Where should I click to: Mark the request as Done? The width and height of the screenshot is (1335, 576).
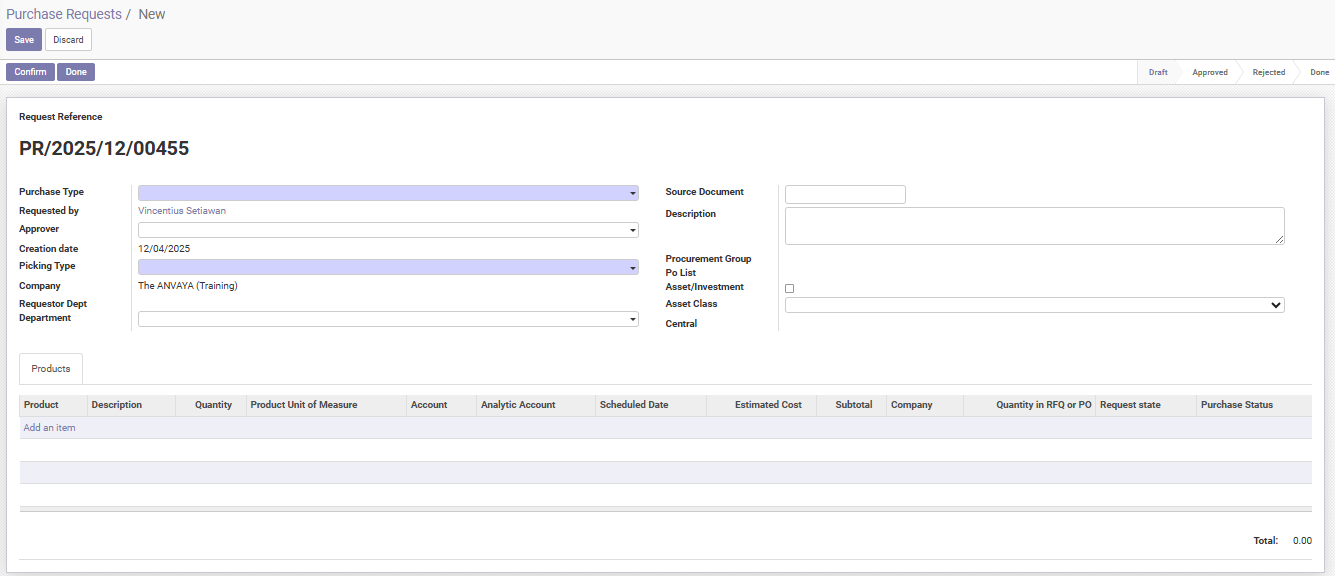(x=76, y=72)
